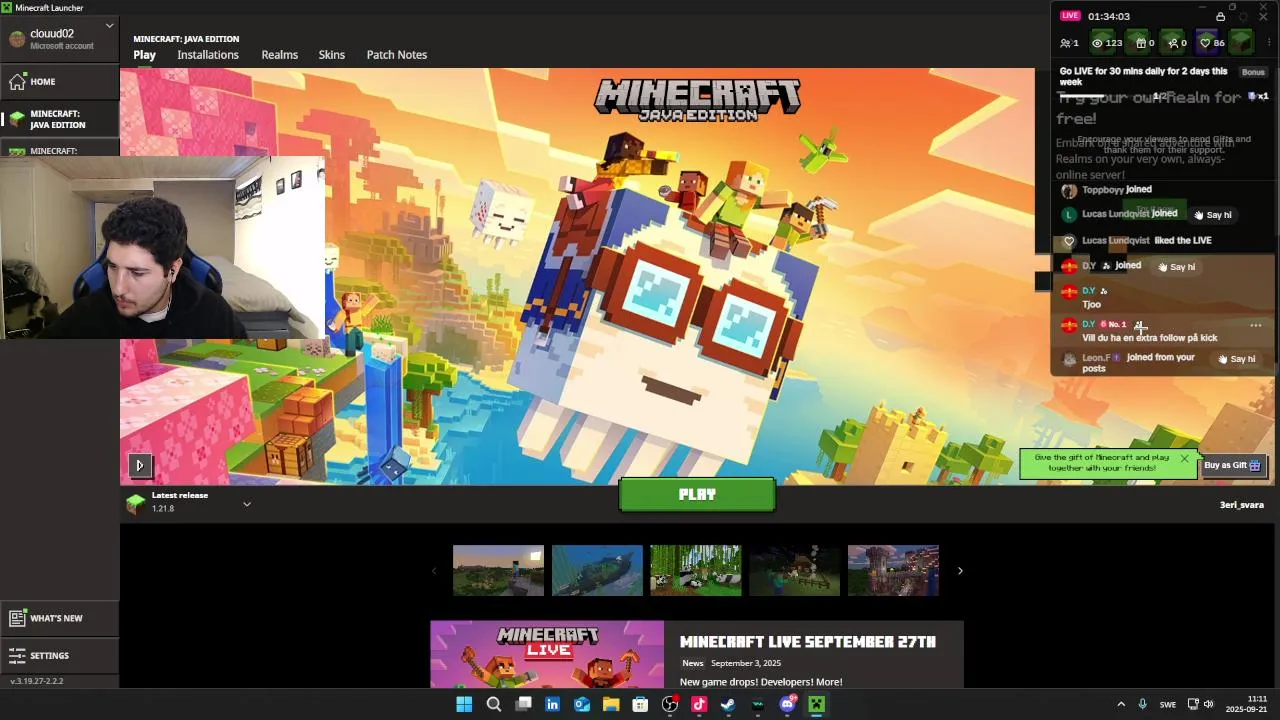1280x720 pixels.
Task: Open What's New in the sidebar
Action: pyautogui.click(x=59, y=618)
